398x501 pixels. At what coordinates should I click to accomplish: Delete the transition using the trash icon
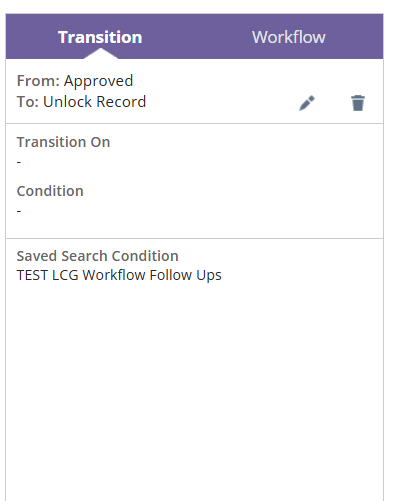[358, 103]
